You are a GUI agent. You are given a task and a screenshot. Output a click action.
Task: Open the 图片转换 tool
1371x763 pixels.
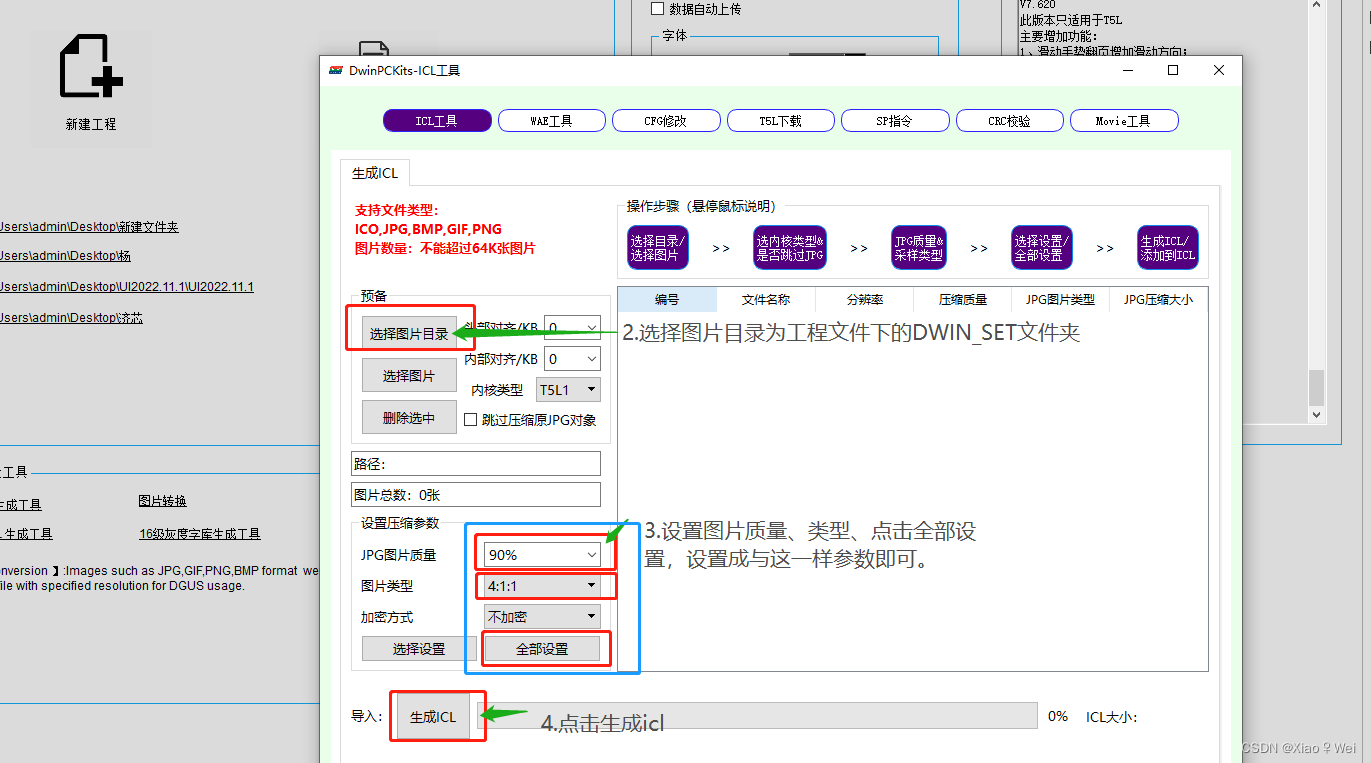162,500
